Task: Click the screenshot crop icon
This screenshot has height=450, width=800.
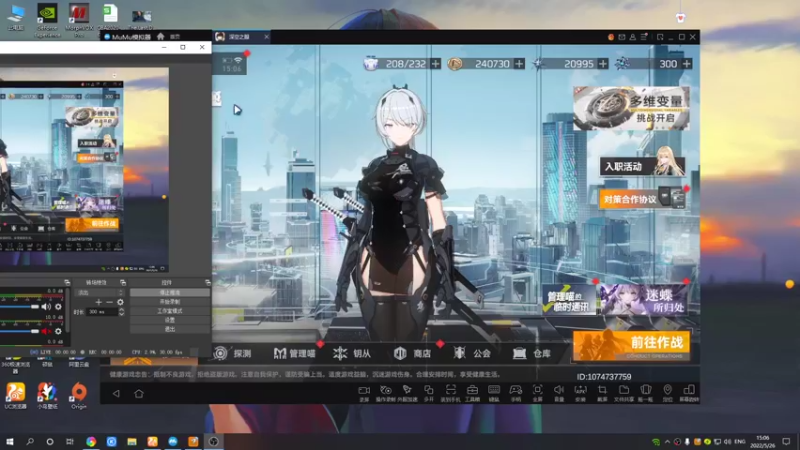Action: click(x=602, y=391)
